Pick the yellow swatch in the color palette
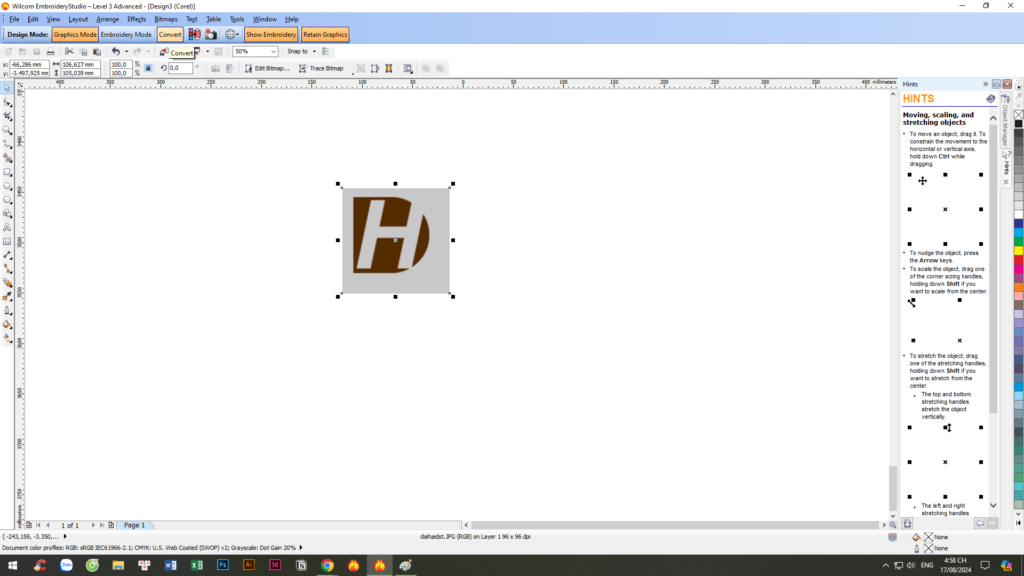Image resolution: width=1024 pixels, height=576 pixels. point(1018,251)
